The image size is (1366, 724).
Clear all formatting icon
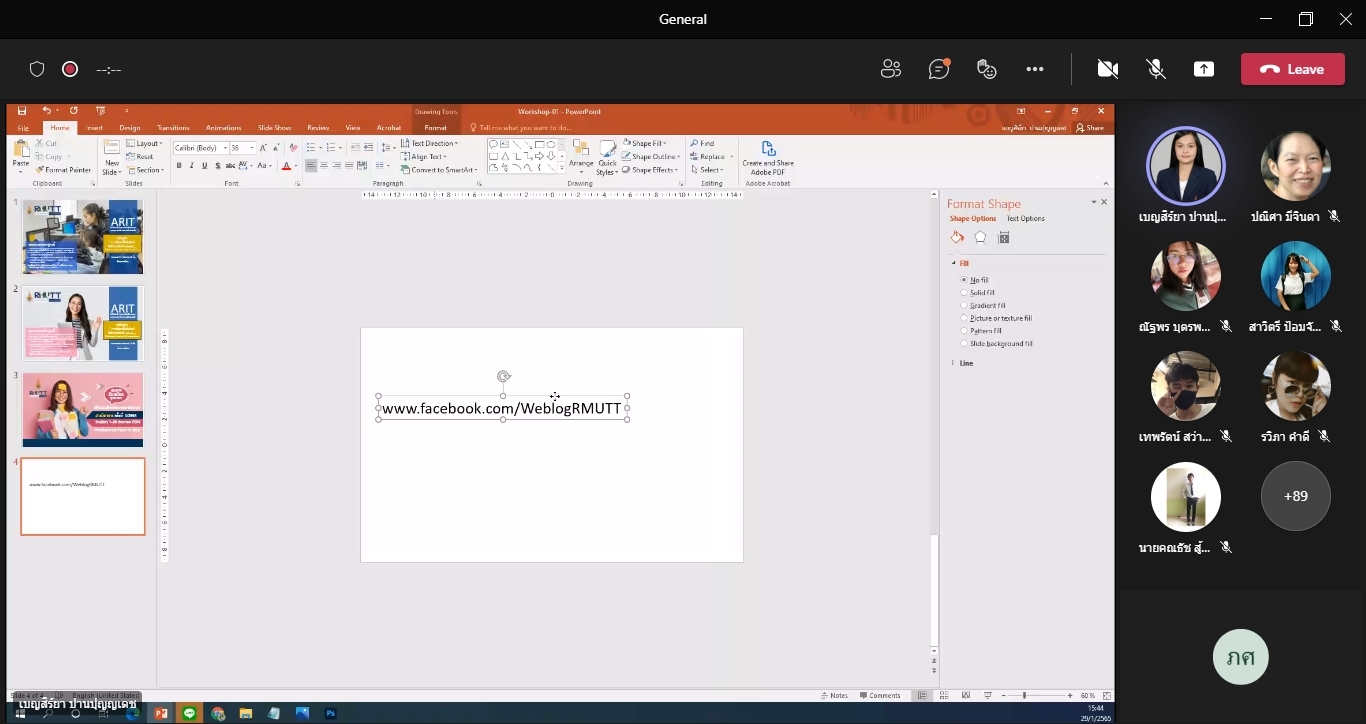(294, 148)
